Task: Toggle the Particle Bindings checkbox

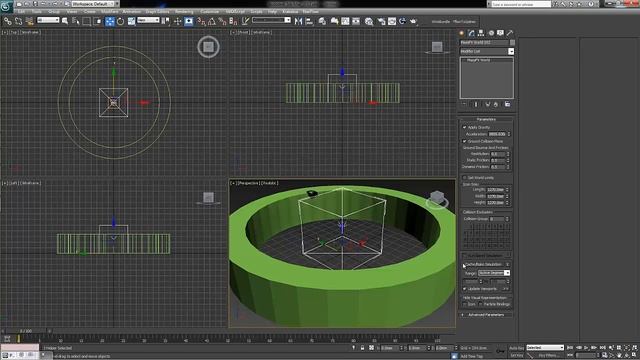Action: [481, 304]
